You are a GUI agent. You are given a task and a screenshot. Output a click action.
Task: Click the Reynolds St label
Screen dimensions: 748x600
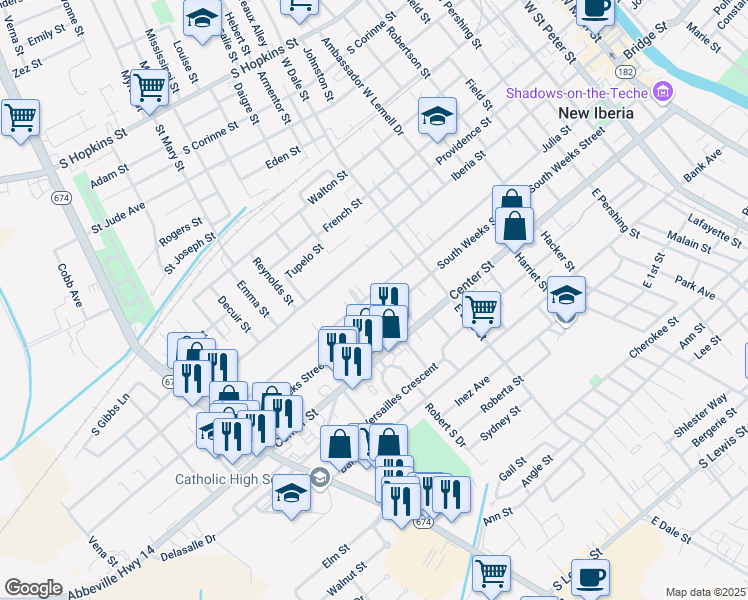point(273,281)
